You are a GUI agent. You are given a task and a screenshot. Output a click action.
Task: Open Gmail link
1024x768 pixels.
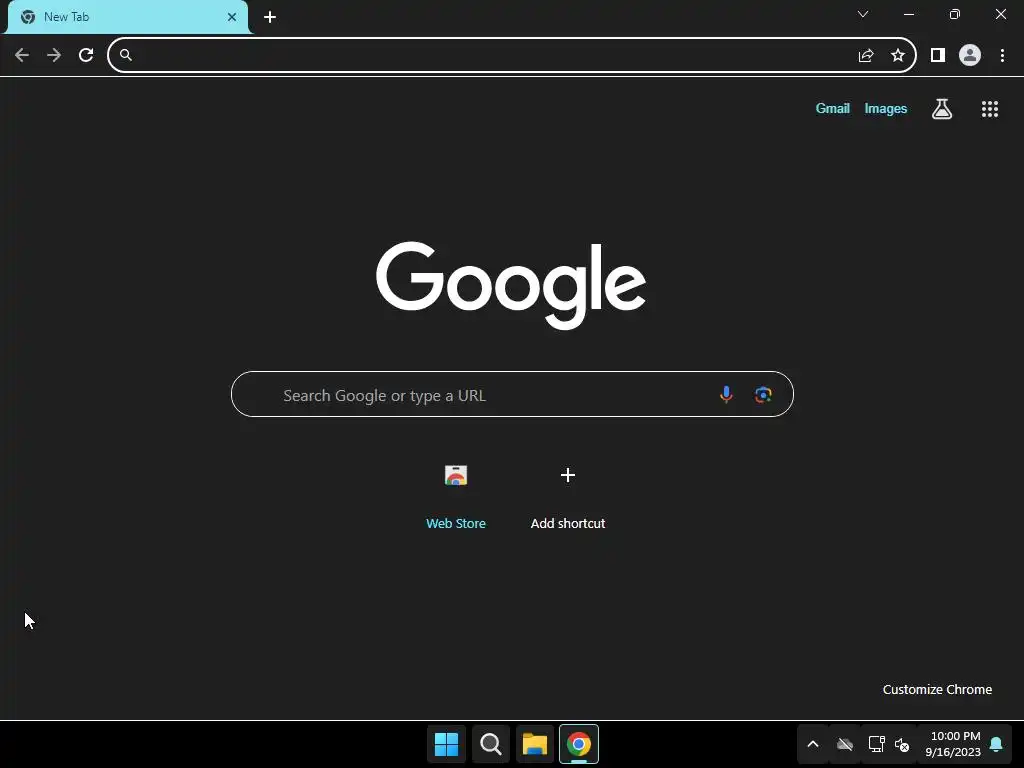click(833, 108)
